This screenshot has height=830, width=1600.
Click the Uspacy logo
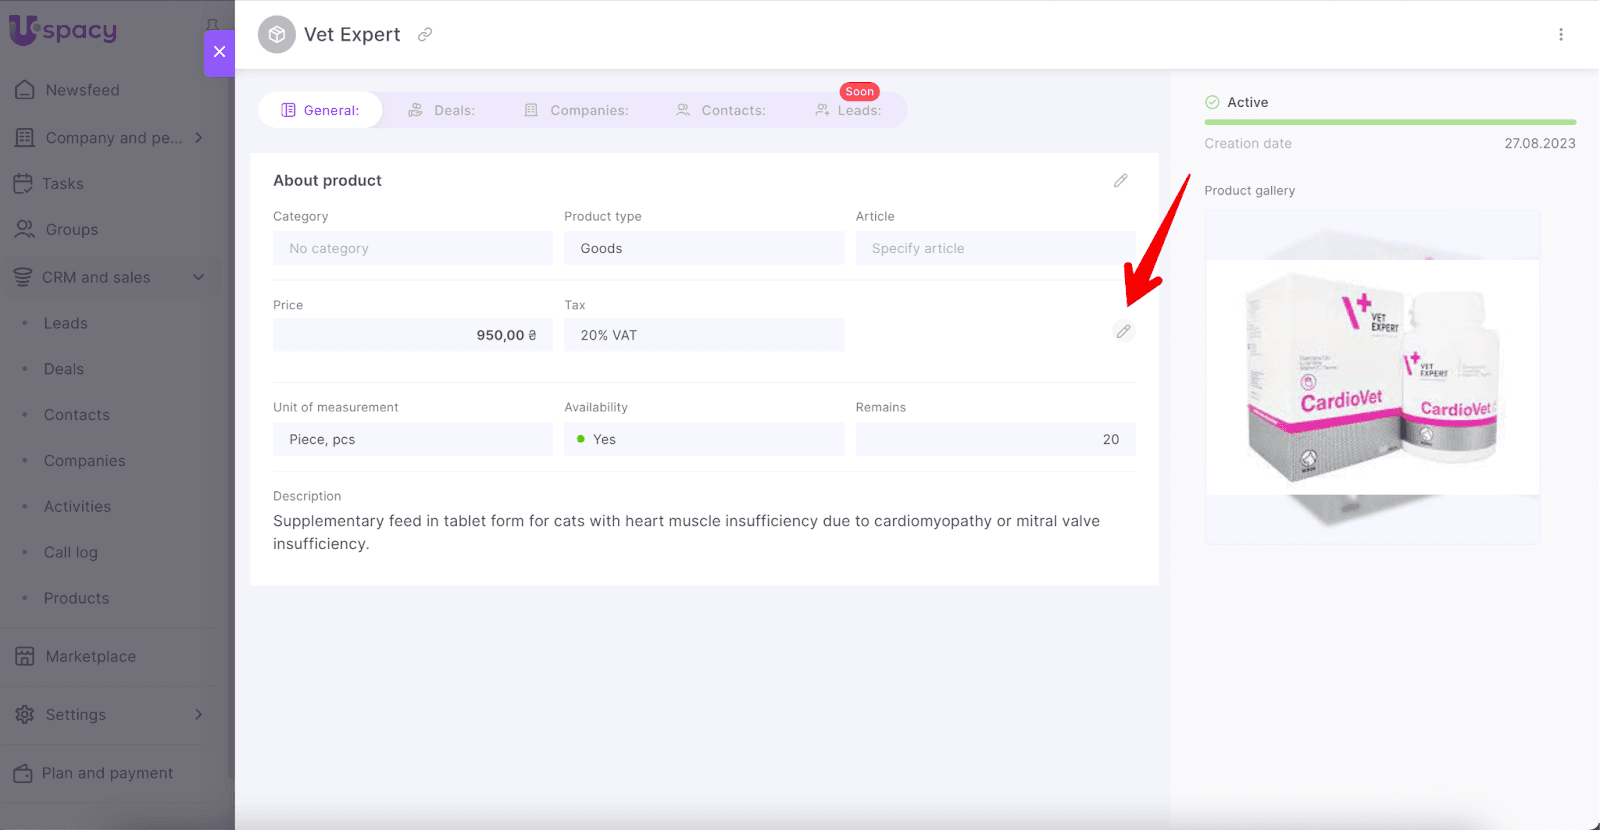(x=64, y=30)
